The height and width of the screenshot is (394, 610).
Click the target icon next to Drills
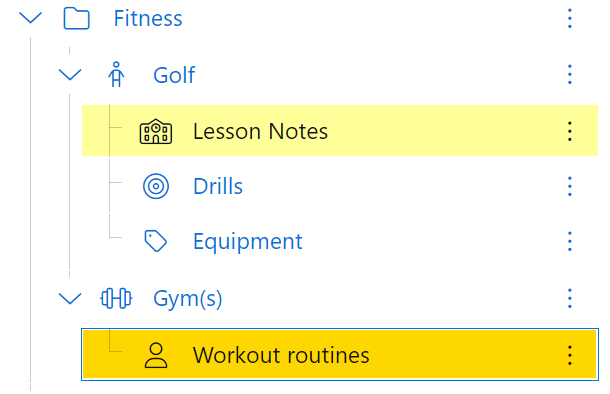click(156, 186)
